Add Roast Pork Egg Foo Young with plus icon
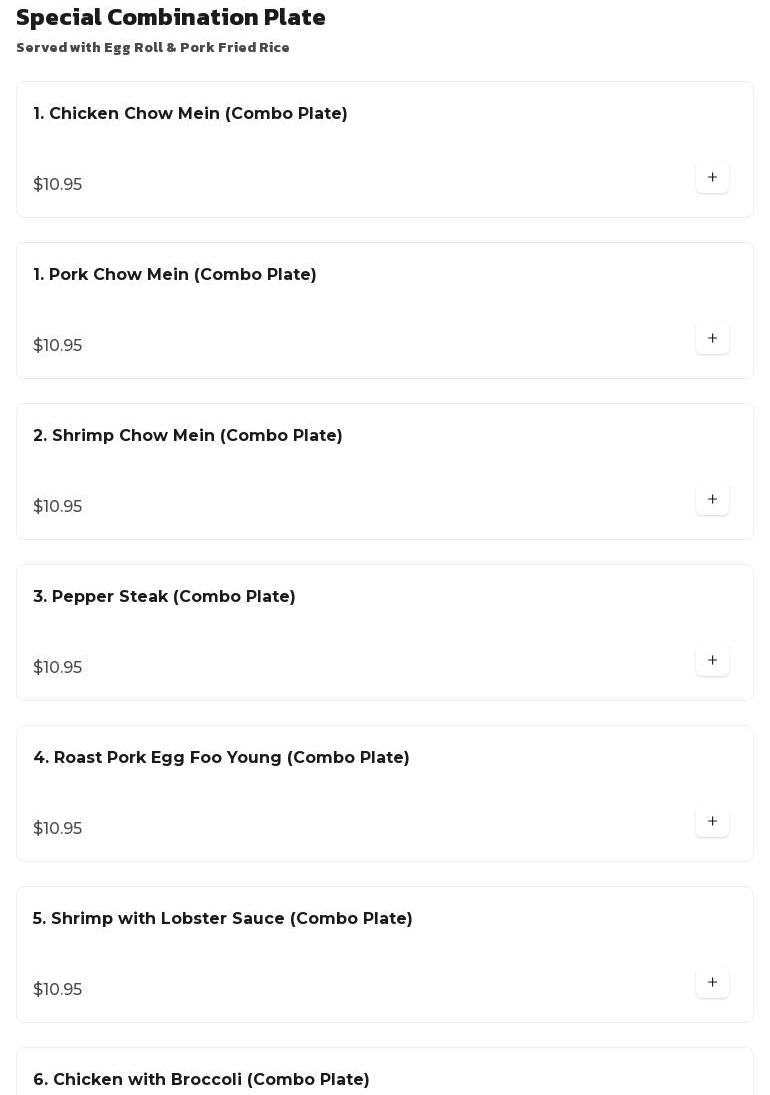Image resolution: width=770 pixels, height=1095 pixels. coord(712,821)
